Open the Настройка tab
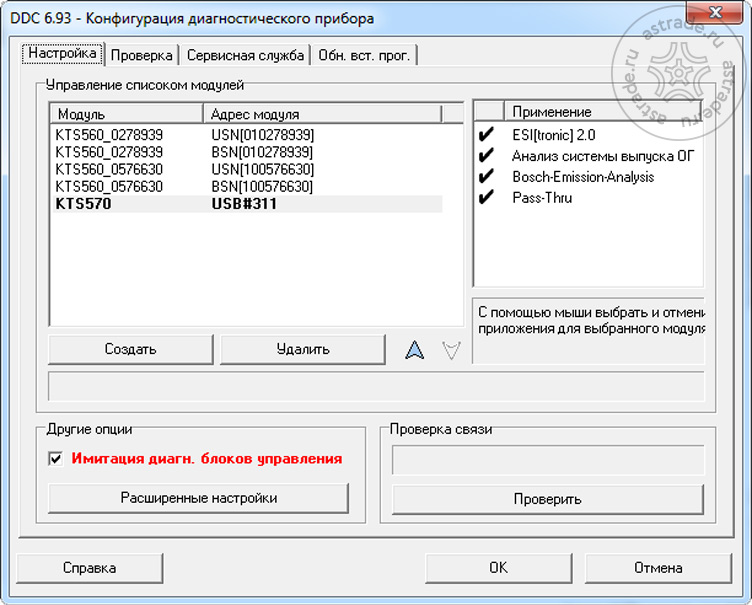The width and height of the screenshot is (752, 605). point(62,53)
